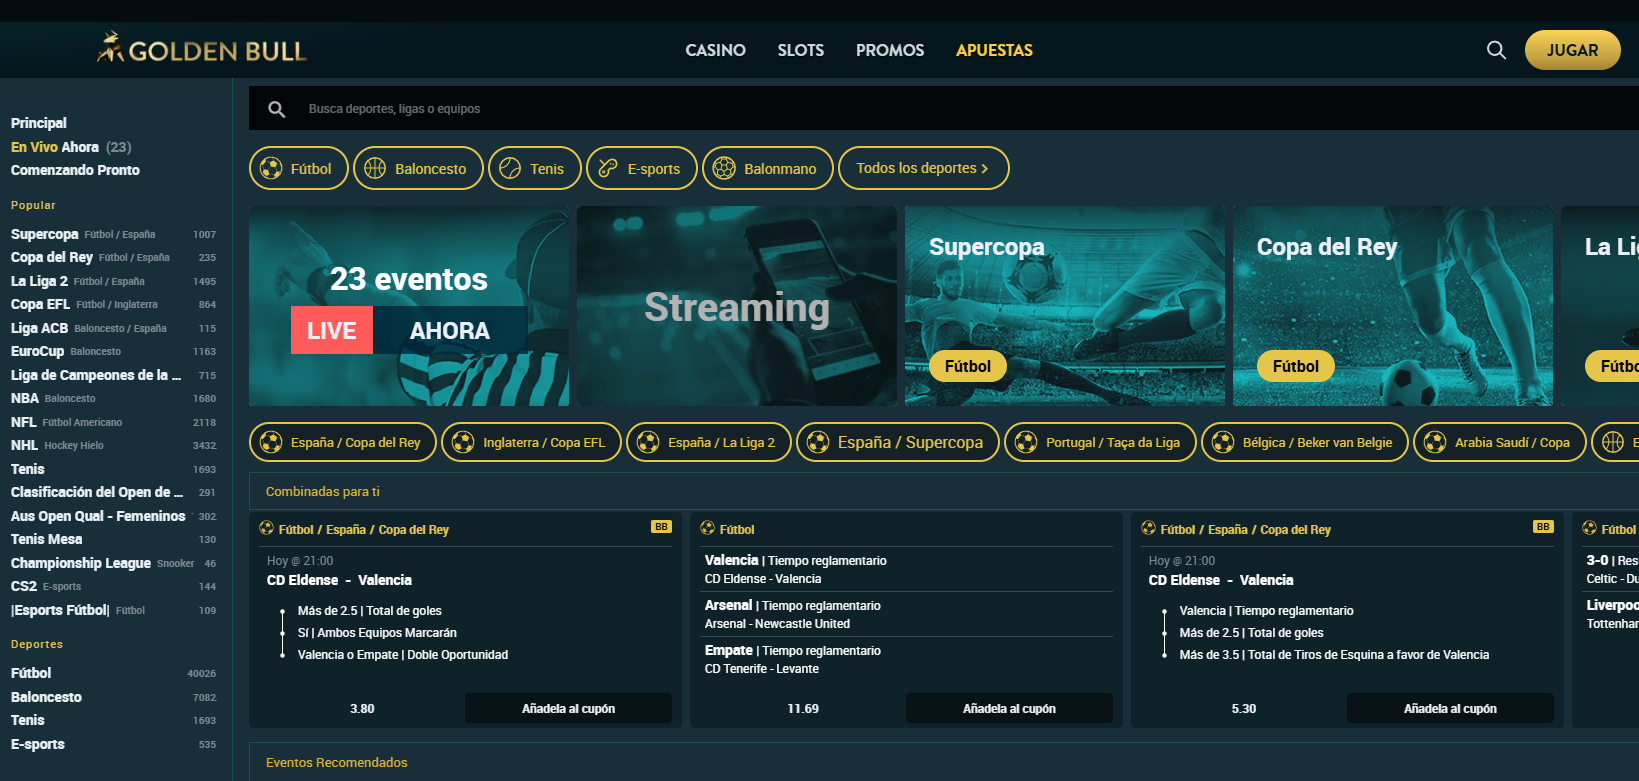Click the magnifier icon in the sports search bar
This screenshot has width=1639, height=781.
(277, 109)
